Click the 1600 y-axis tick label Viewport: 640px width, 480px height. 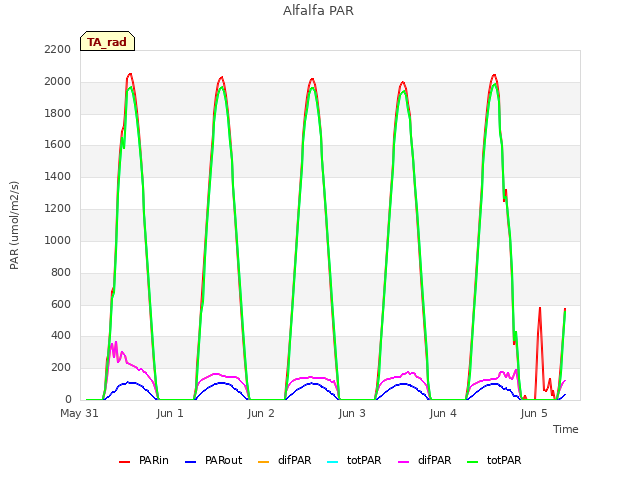click(x=58, y=144)
